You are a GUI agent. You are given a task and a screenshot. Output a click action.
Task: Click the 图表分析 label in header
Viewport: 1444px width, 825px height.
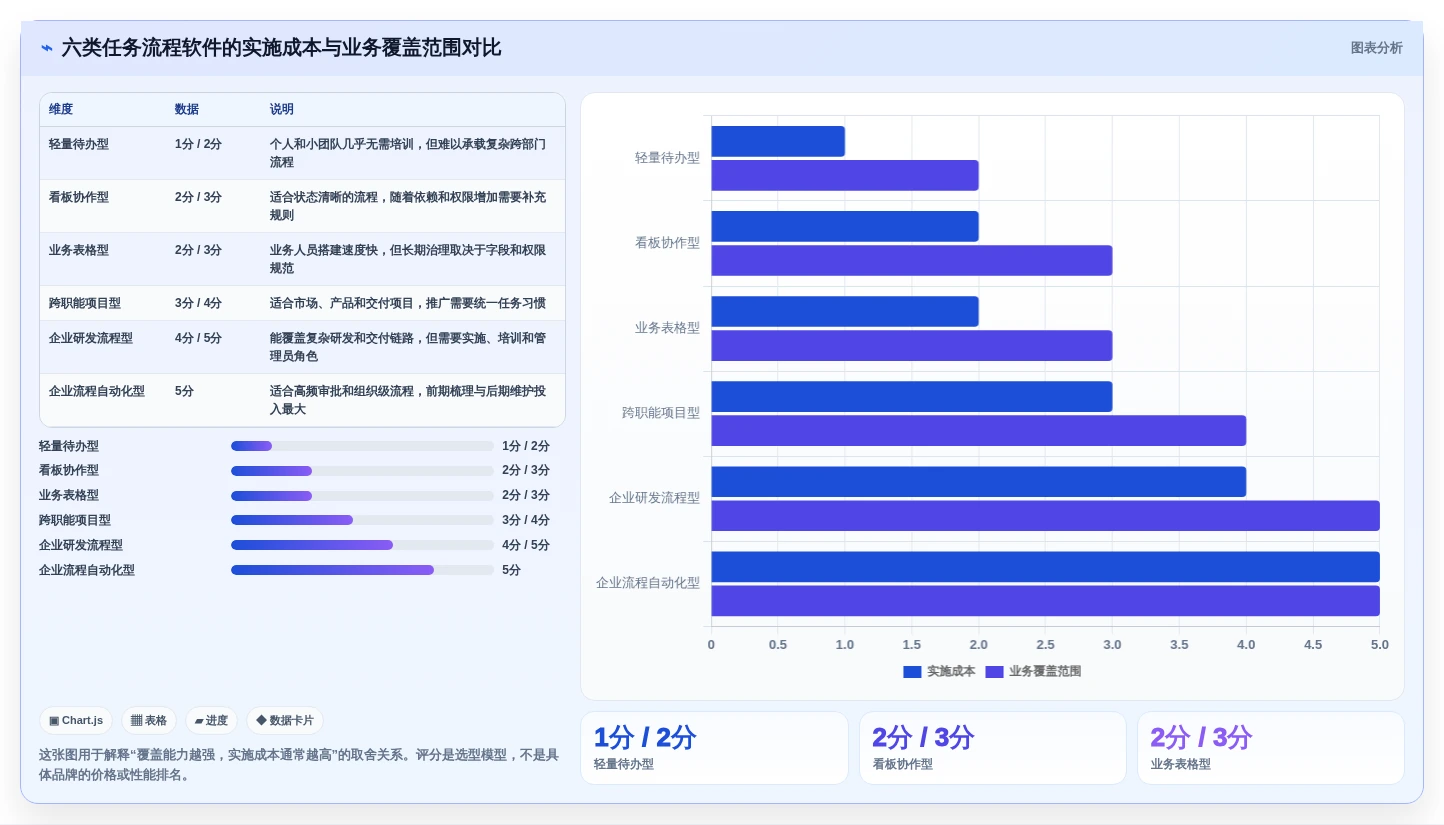pos(1376,48)
